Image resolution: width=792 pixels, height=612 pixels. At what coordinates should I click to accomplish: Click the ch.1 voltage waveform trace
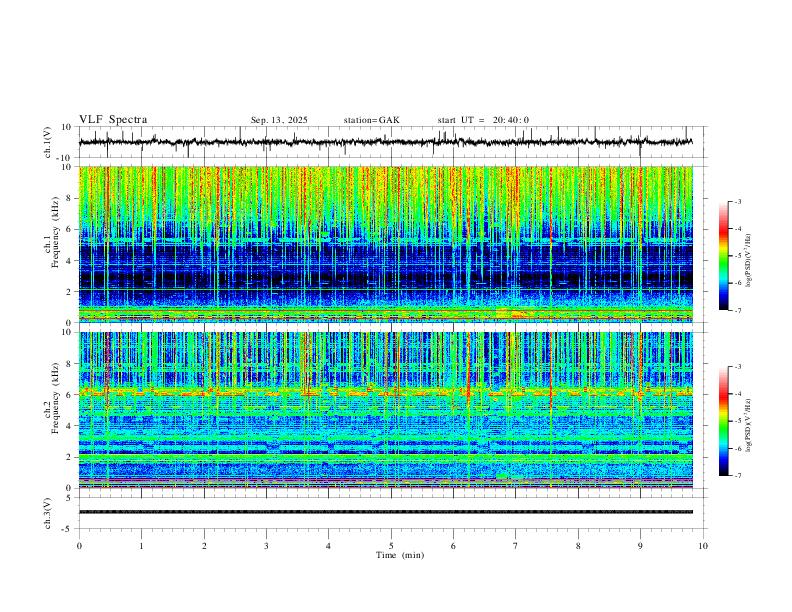(x=385, y=142)
